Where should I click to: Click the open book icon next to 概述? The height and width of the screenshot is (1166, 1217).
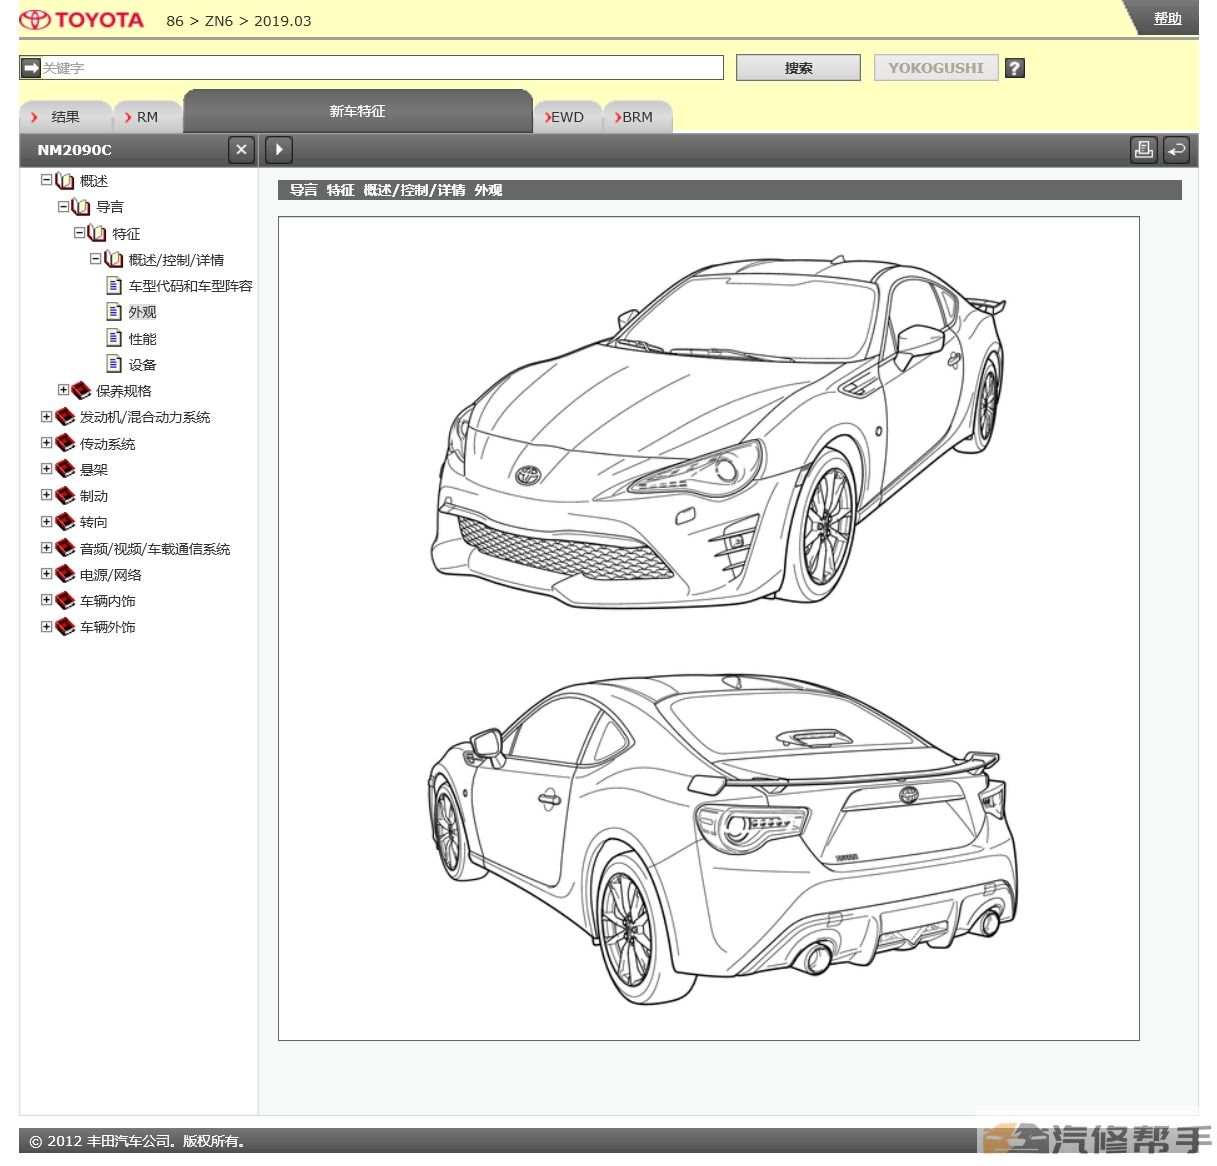(65, 181)
